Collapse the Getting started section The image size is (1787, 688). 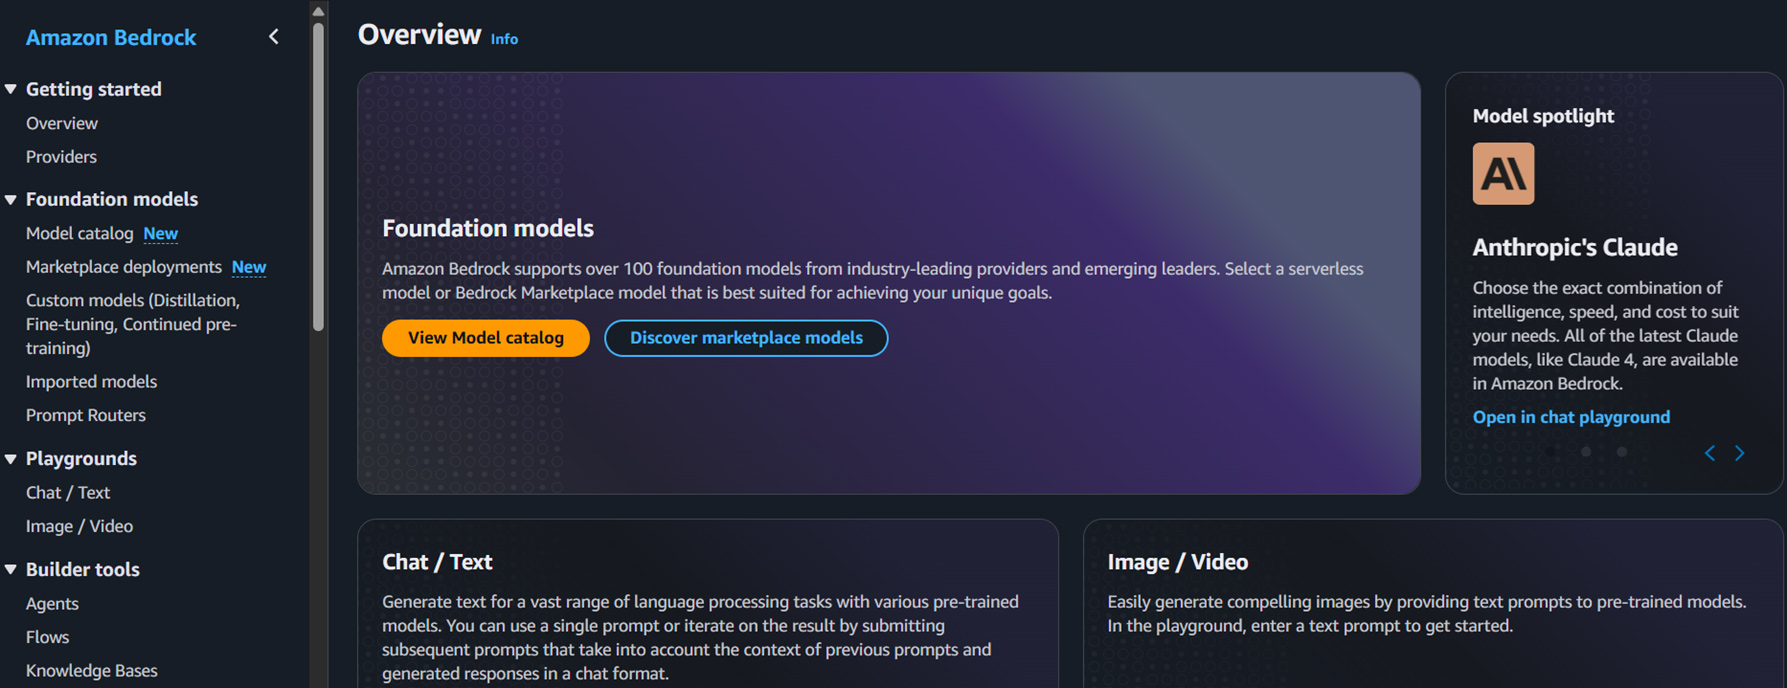click(11, 89)
